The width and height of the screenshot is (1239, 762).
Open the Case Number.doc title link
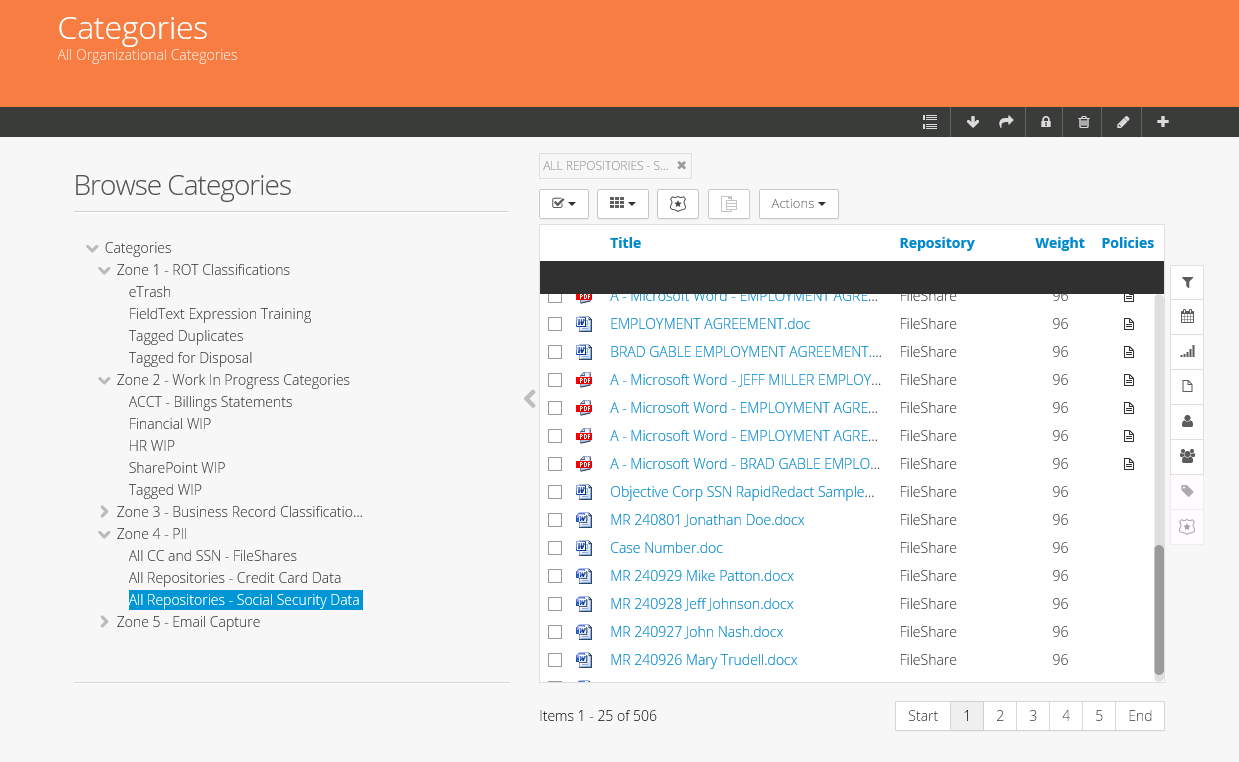pos(666,548)
